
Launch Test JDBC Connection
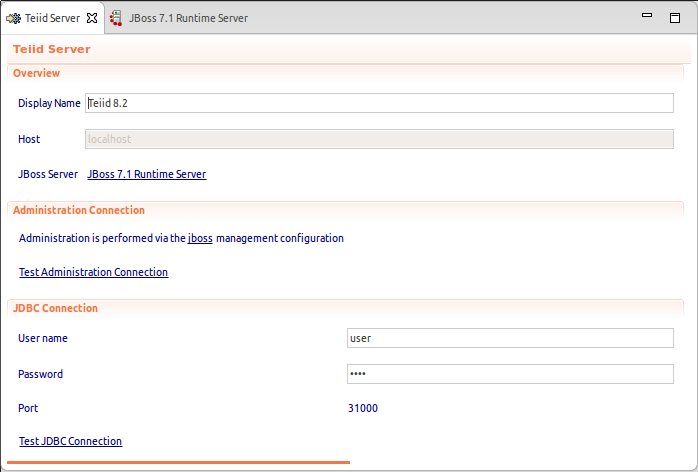point(70,441)
